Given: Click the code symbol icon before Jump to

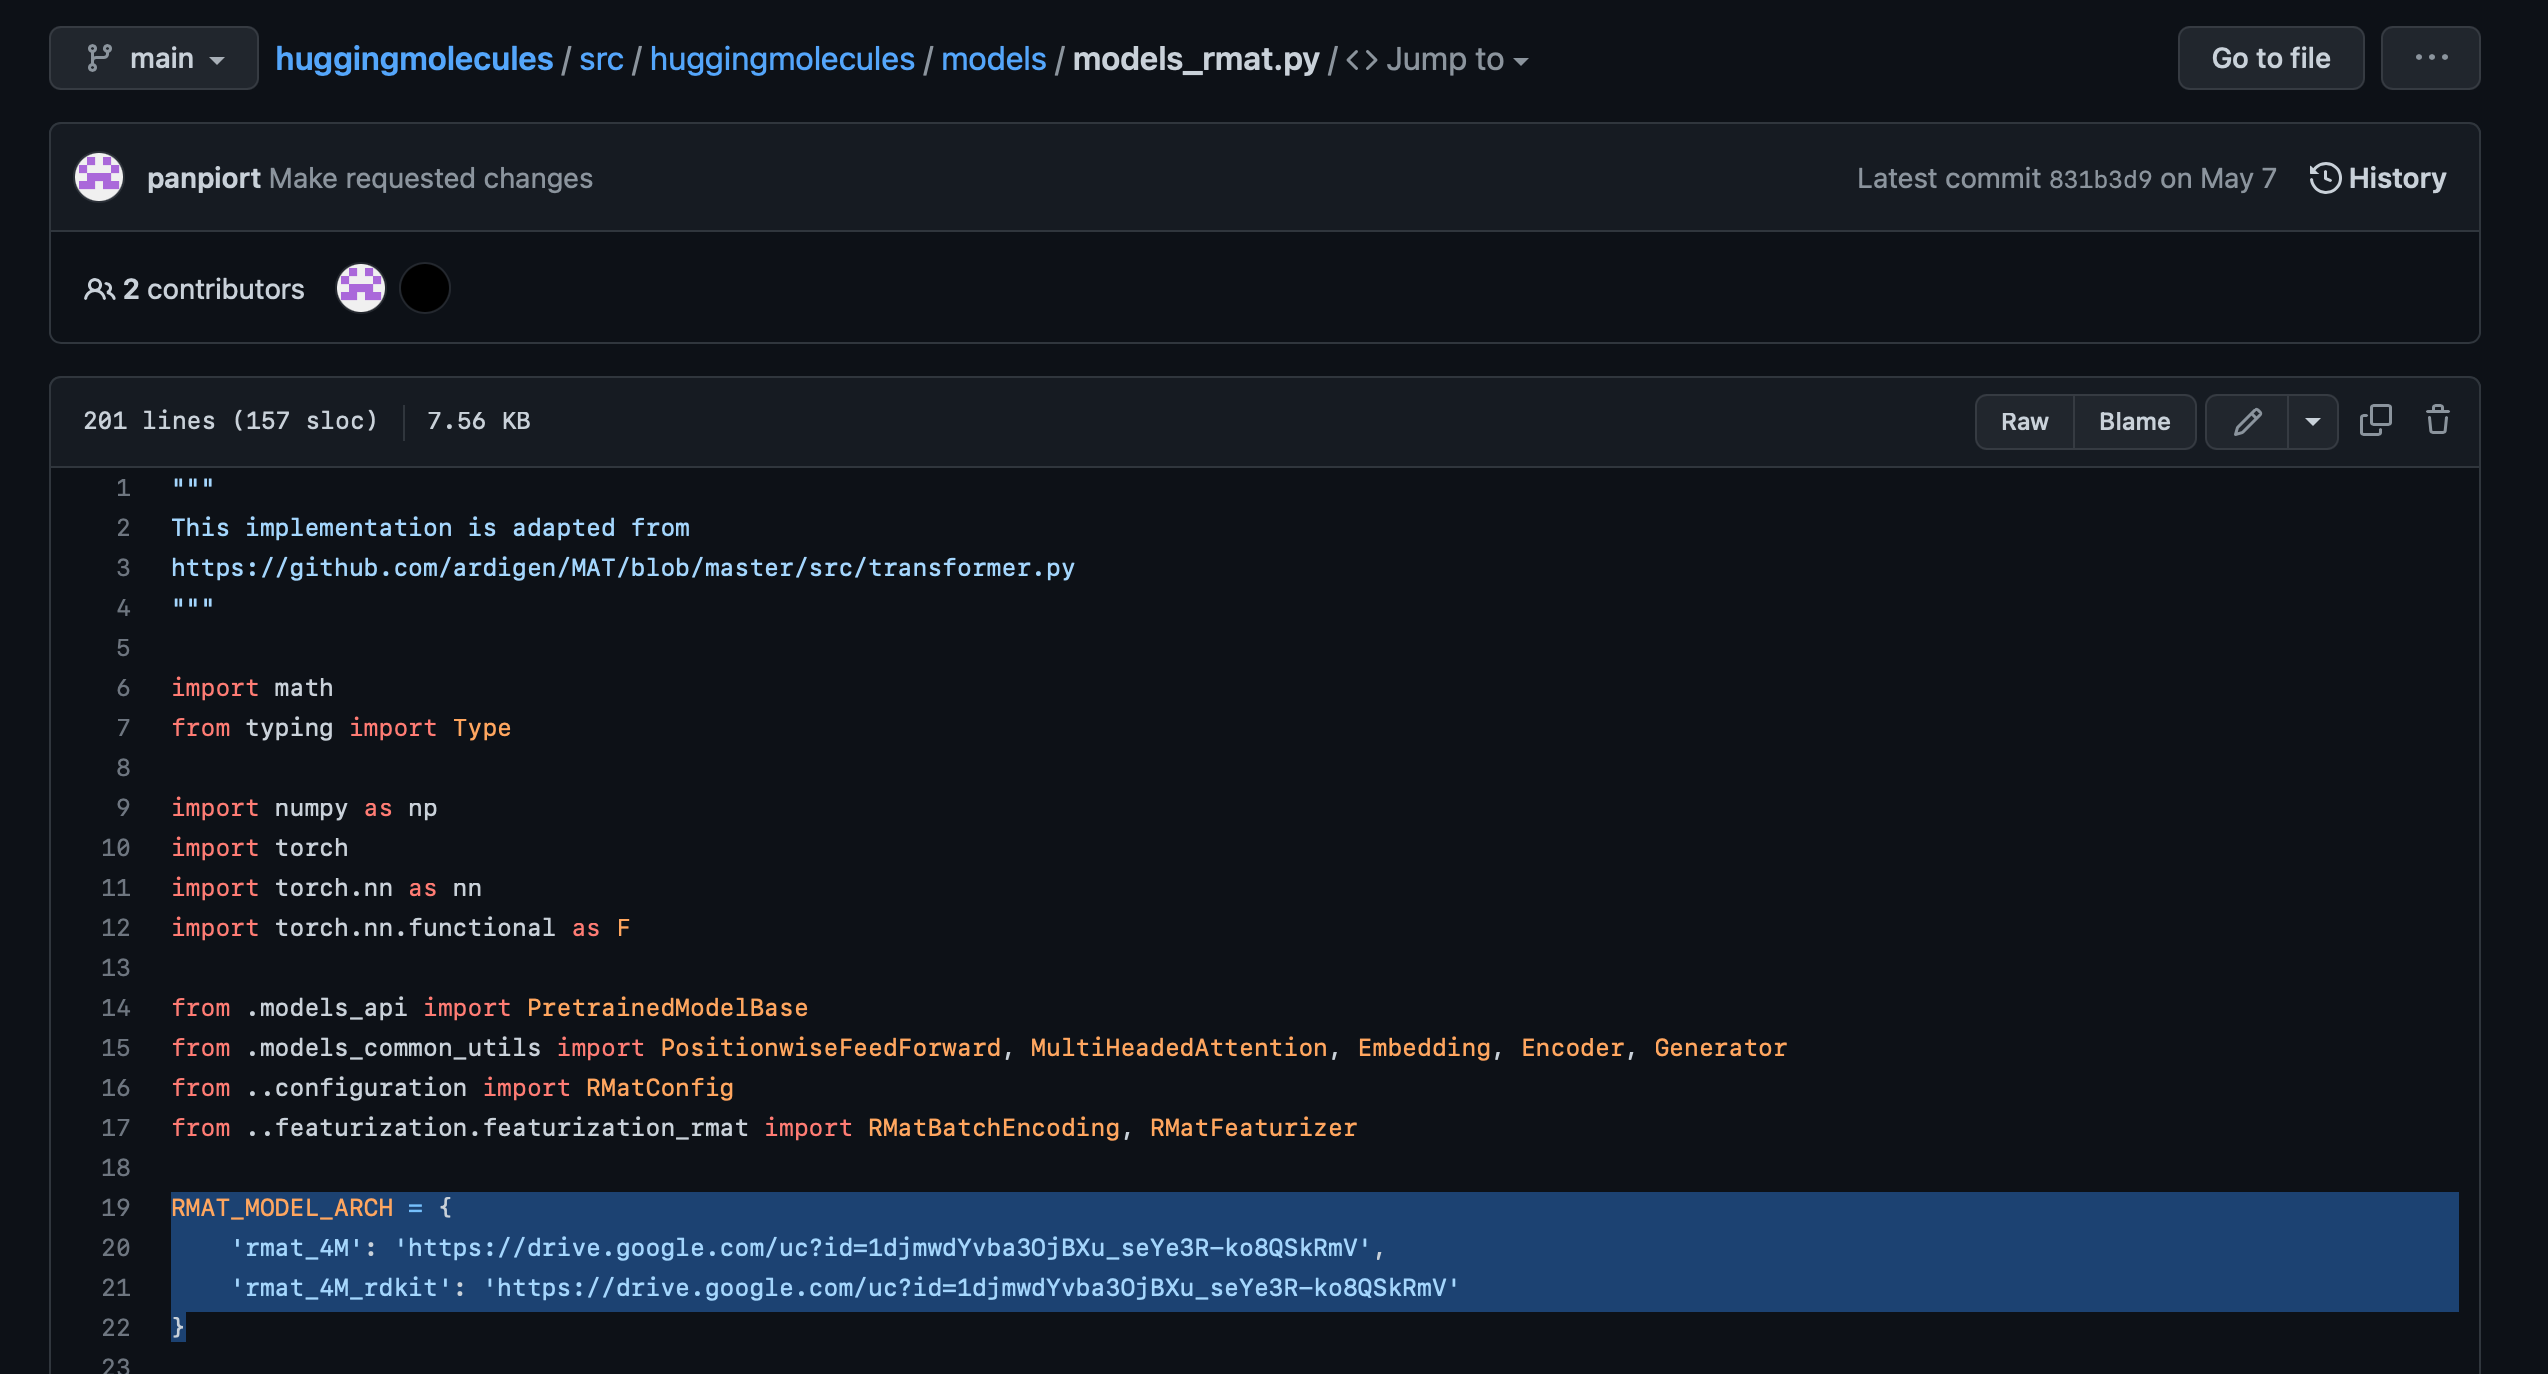Looking at the screenshot, I should [x=1361, y=59].
